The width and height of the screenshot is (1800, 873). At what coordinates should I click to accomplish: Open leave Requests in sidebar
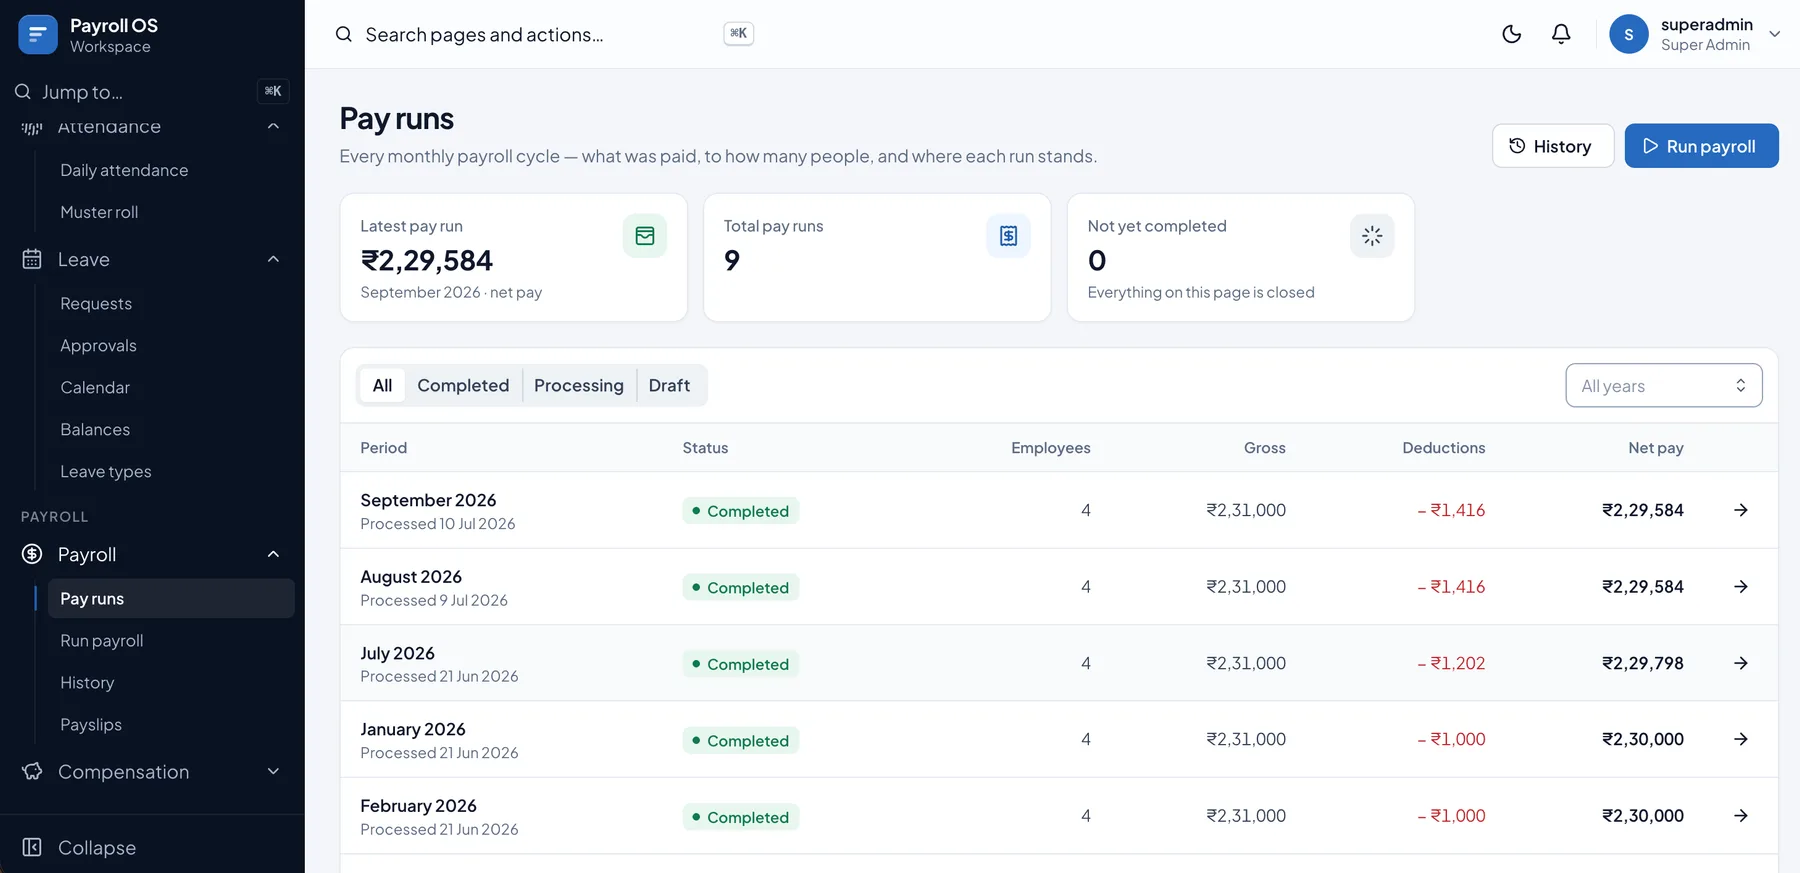[x=96, y=303]
